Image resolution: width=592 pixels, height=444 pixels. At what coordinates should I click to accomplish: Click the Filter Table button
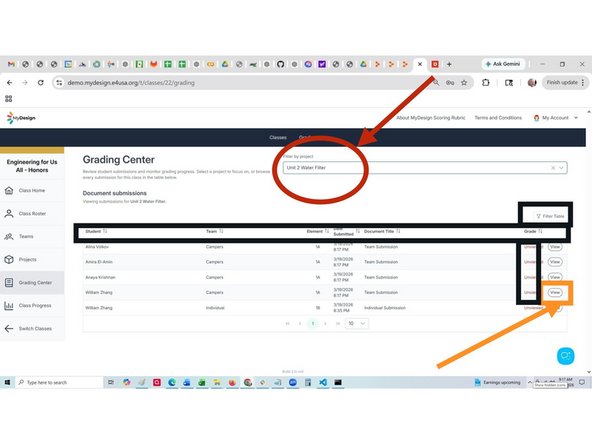550,216
